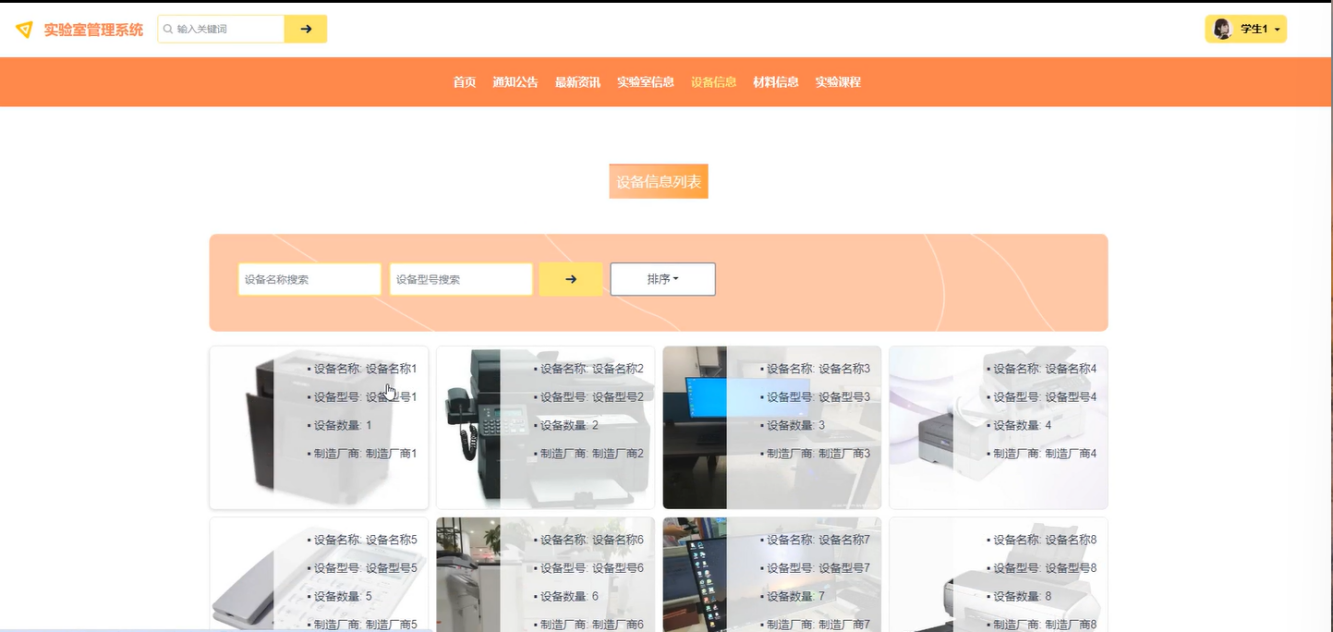Click text 设备型号: 设备型号8
The image size is (1333, 632).
pos(1045,568)
